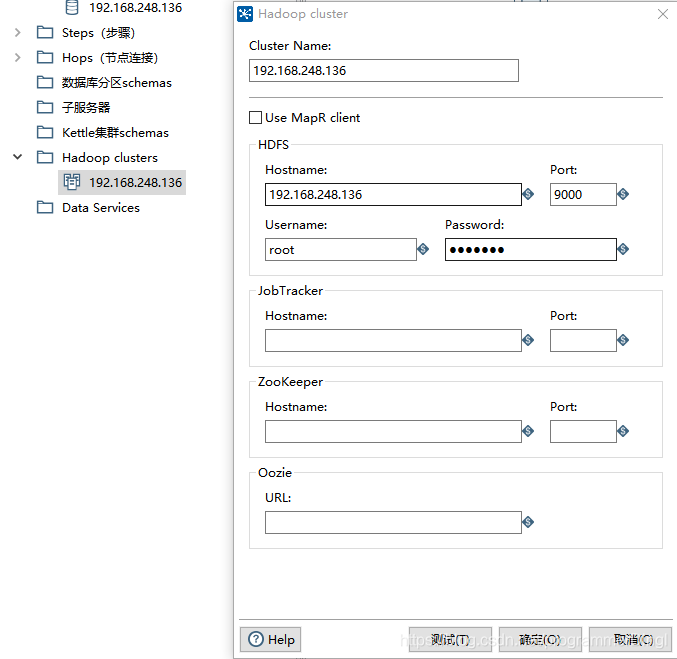Select the Data Services tree item
The image size is (677, 659).
(101, 207)
